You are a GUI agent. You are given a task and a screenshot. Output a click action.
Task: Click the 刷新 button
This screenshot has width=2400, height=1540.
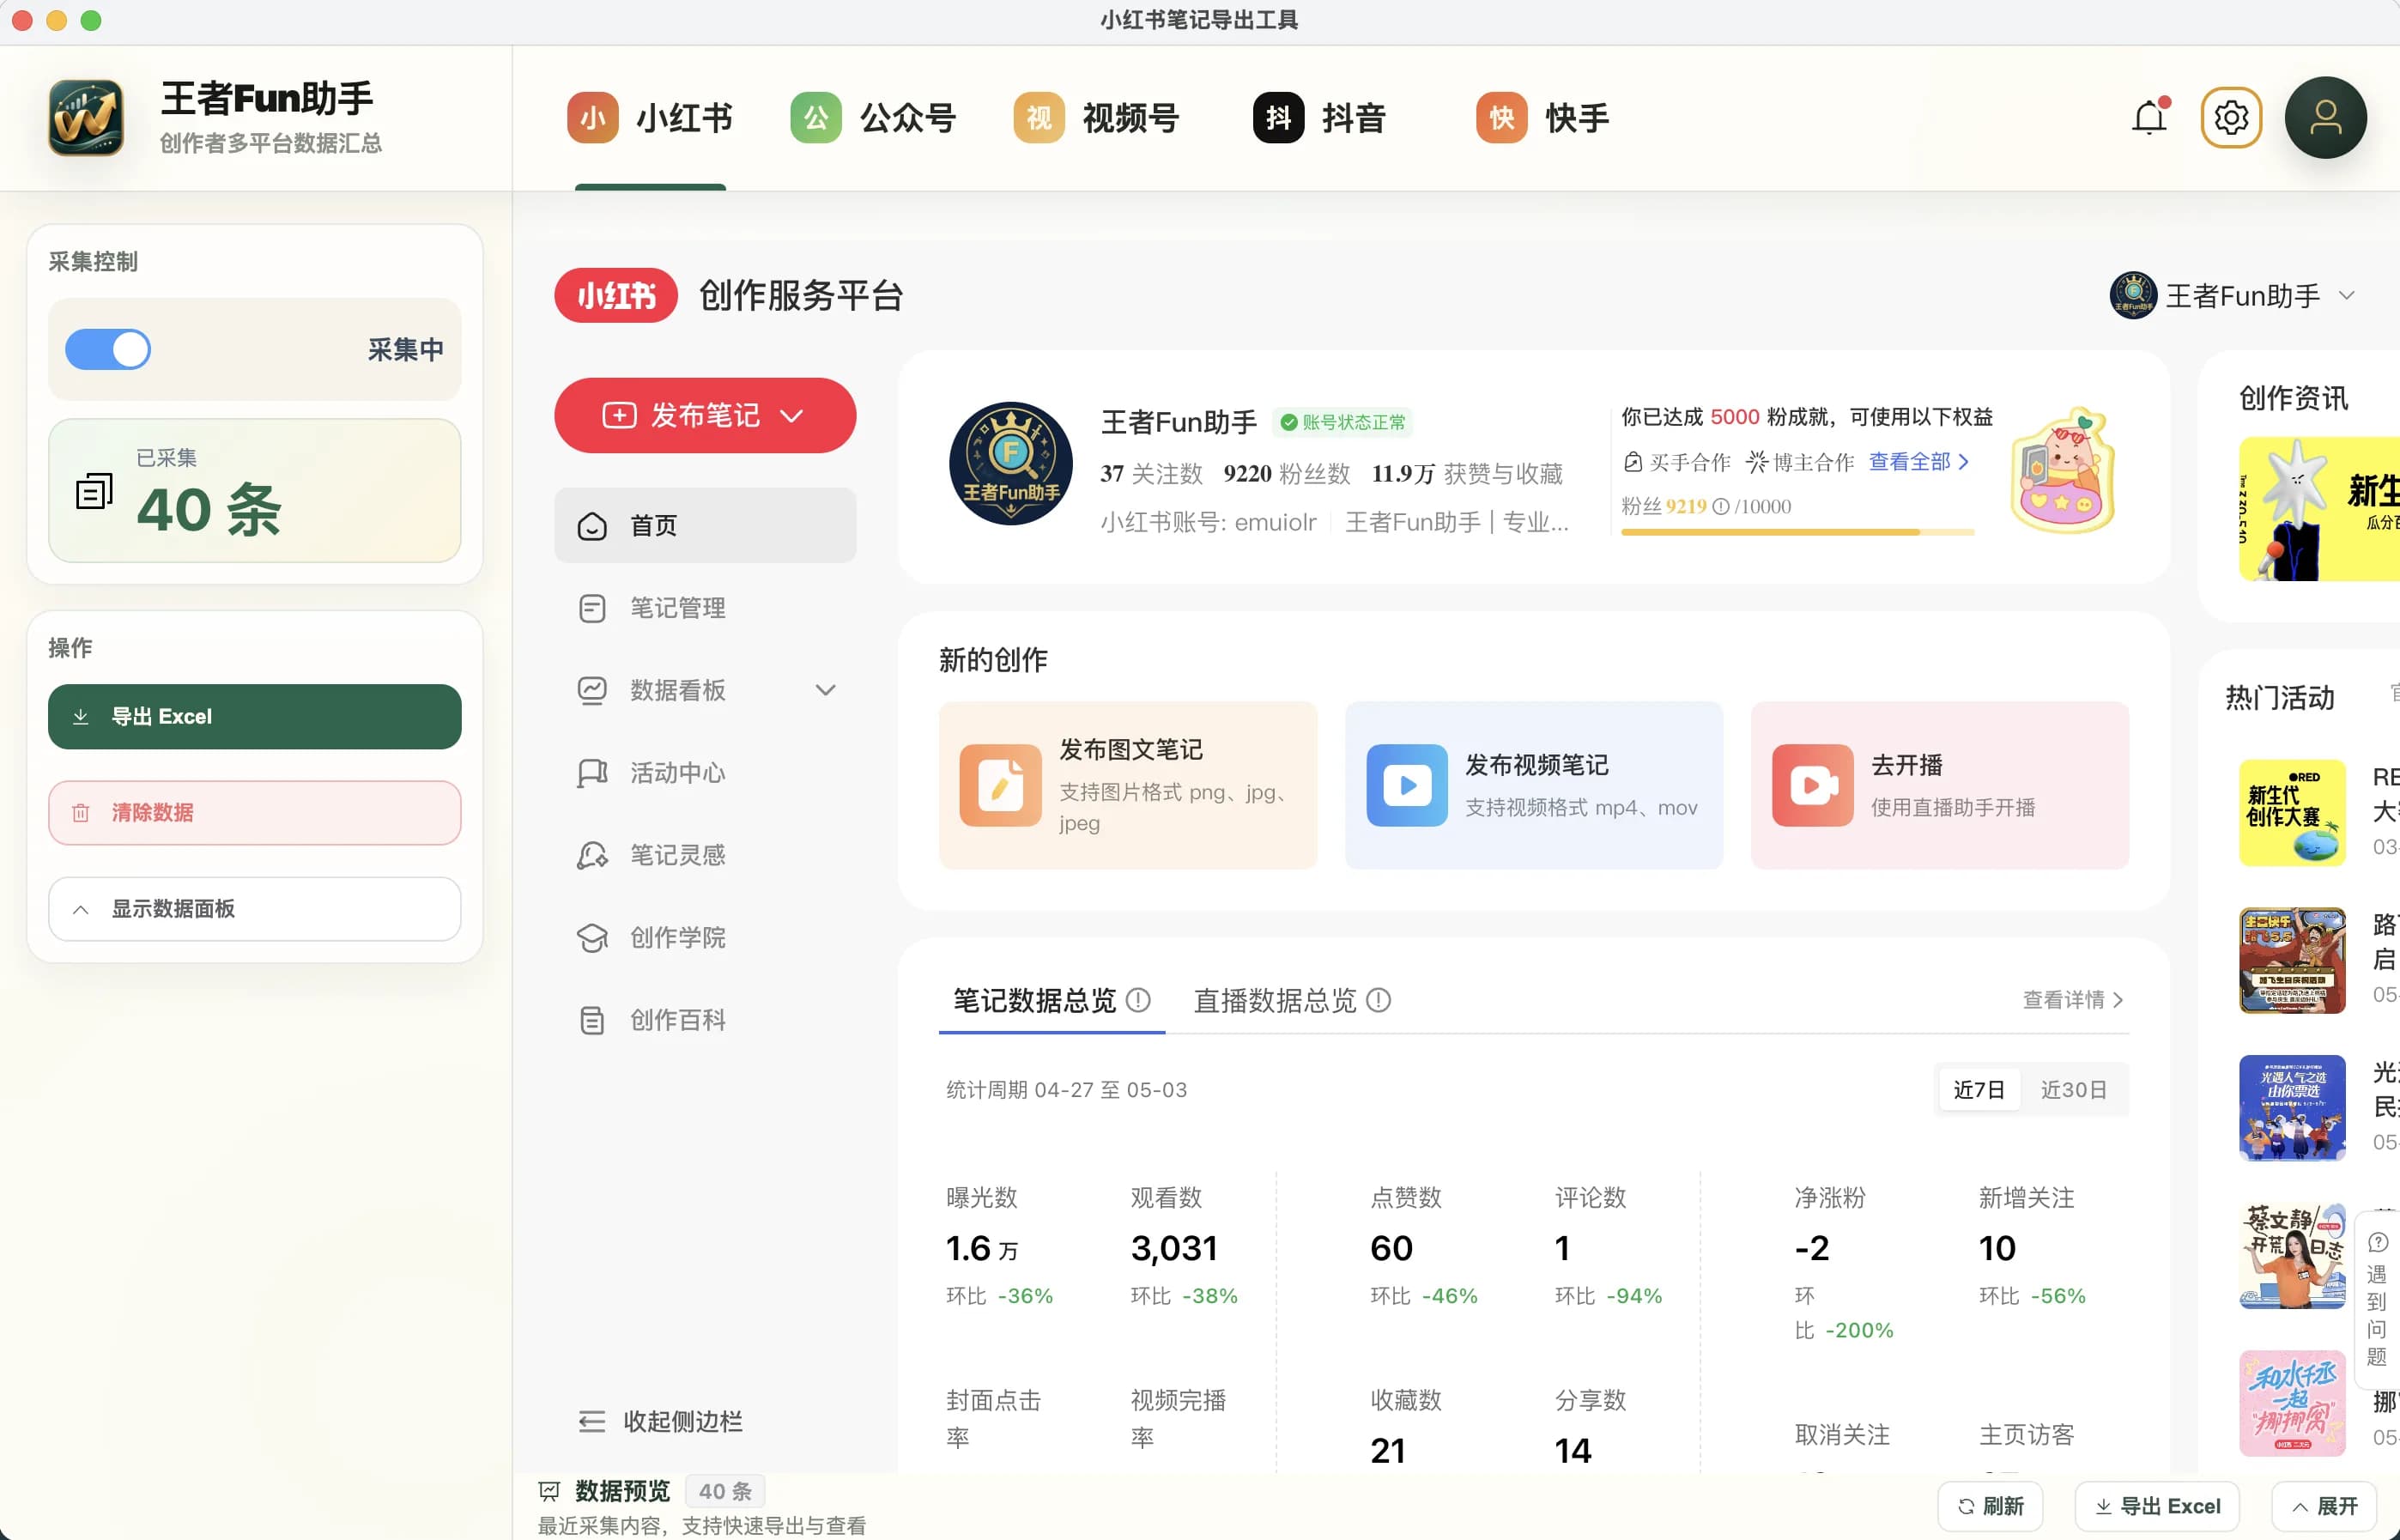pyautogui.click(x=1990, y=1506)
